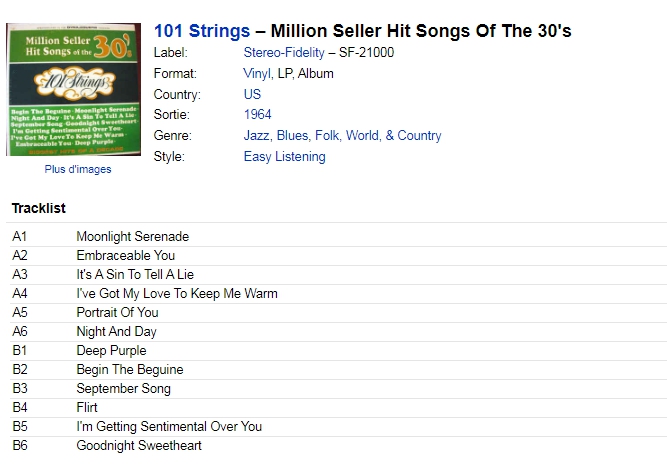Click the Tracklist heading
The image size is (667, 465).
(39, 208)
